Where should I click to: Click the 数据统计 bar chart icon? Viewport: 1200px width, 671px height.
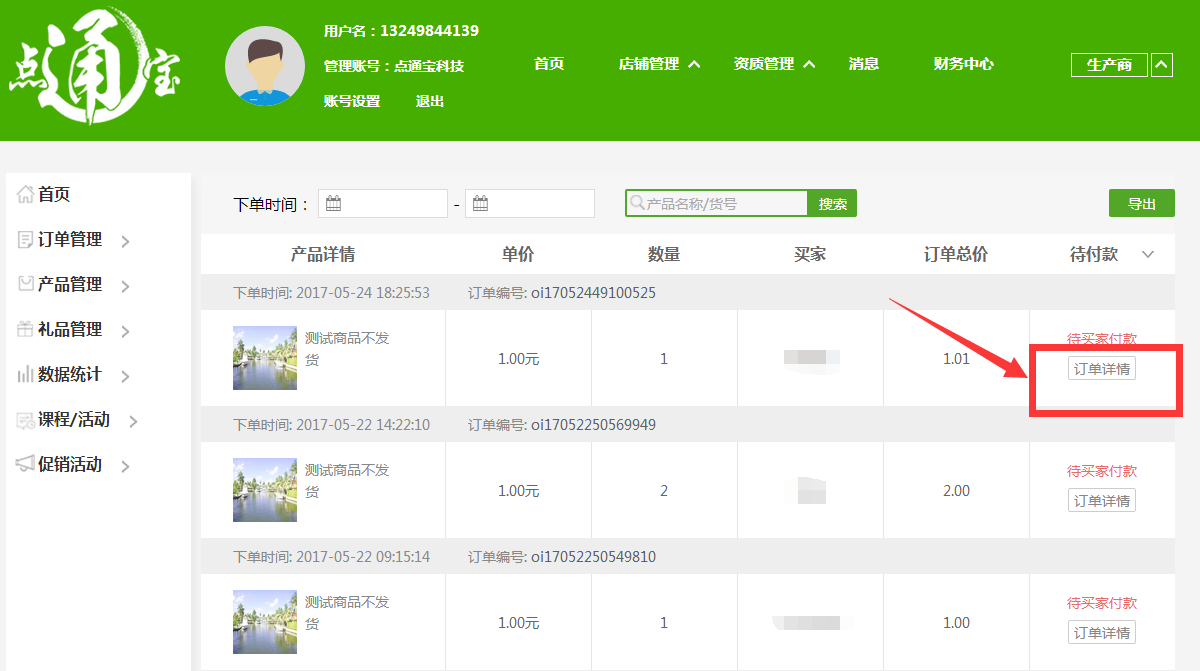pyautogui.click(x=25, y=375)
